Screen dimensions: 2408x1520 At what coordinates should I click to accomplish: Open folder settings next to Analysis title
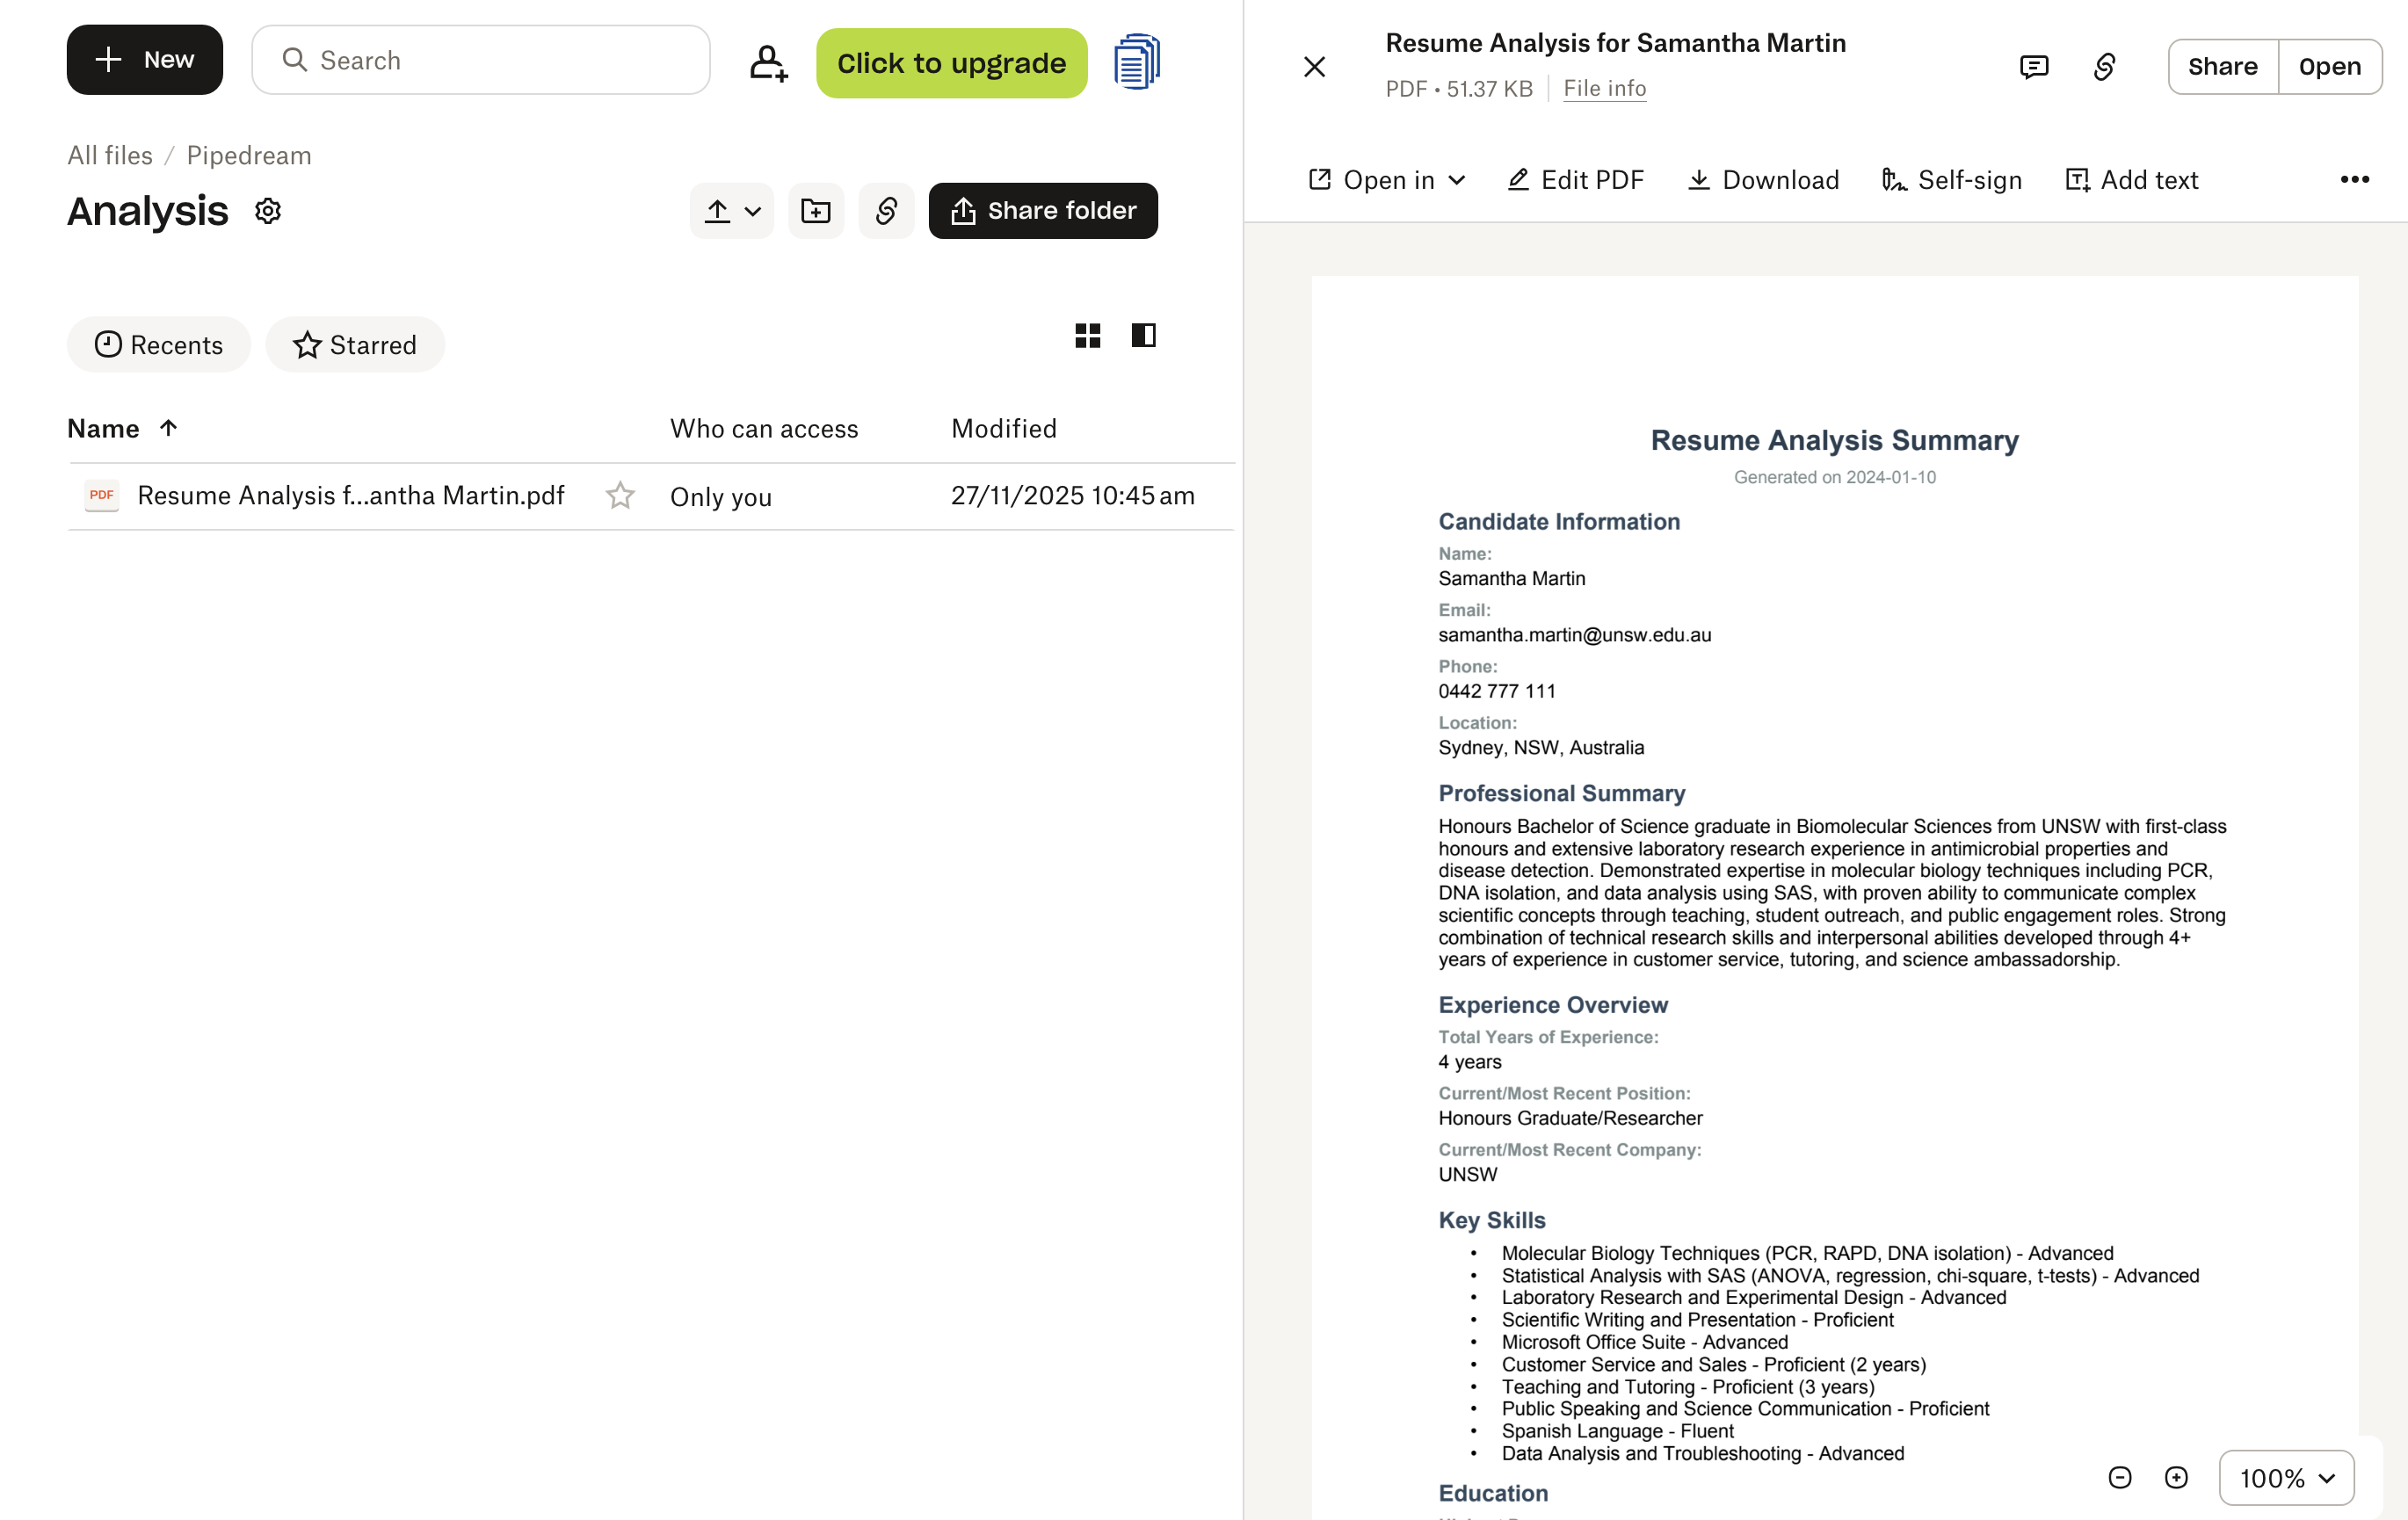(266, 211)
